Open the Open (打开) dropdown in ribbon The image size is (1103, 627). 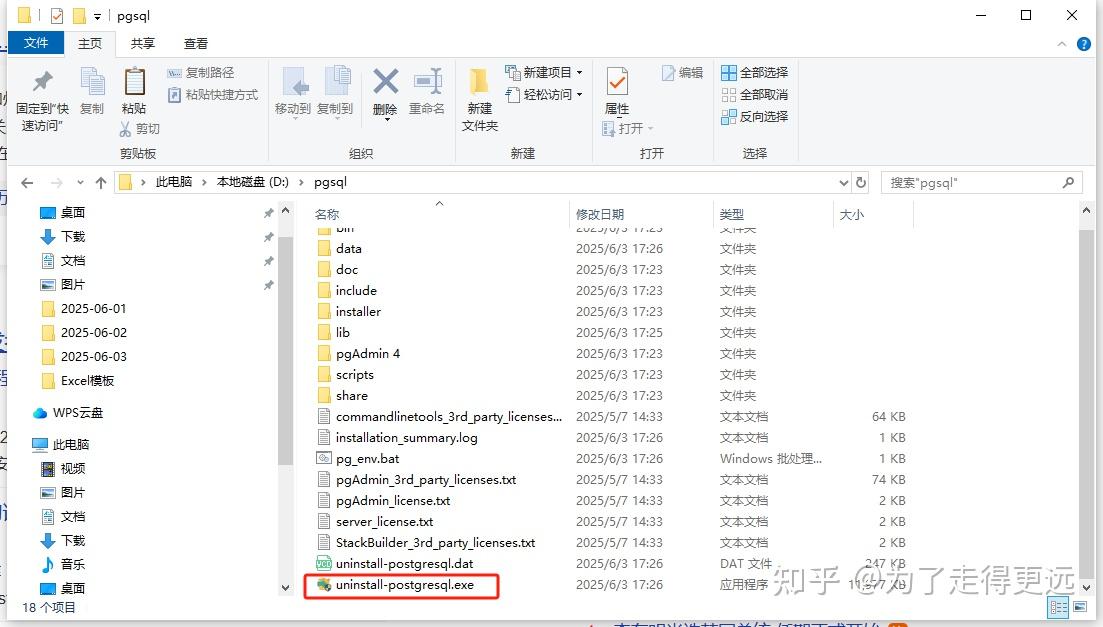click(x=628, y=129)
